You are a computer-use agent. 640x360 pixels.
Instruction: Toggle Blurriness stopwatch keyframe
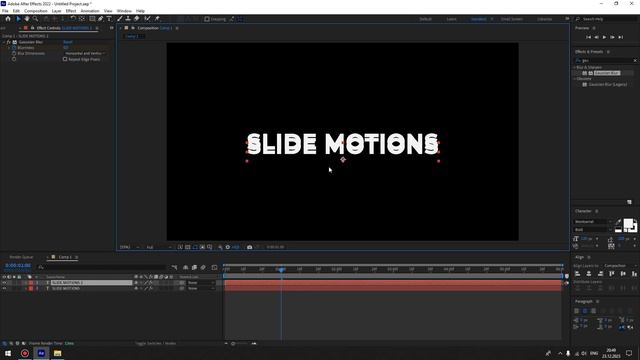pos(14,48)
